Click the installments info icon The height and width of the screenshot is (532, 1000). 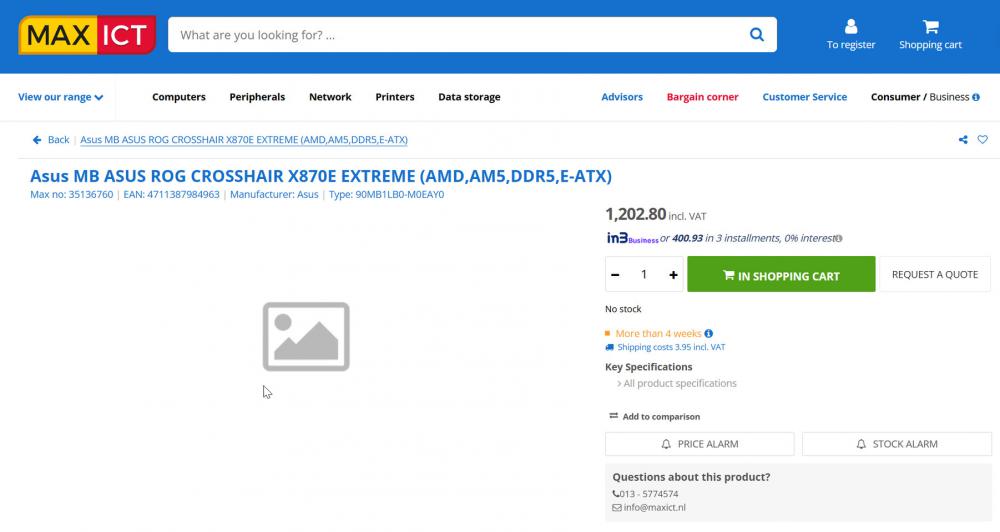coord(839,239)
